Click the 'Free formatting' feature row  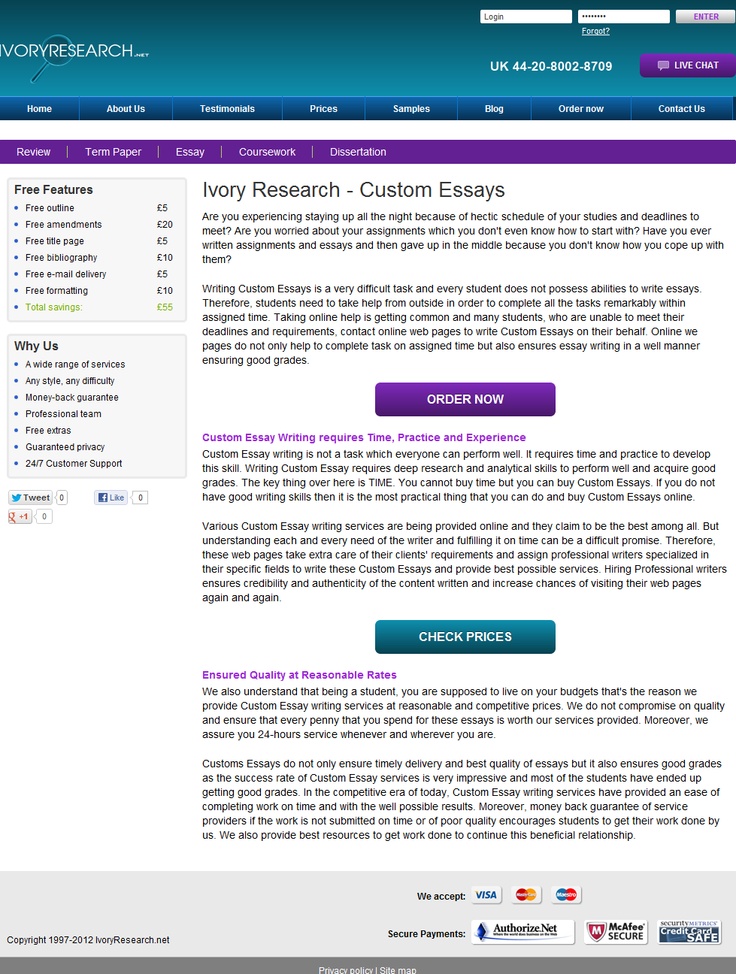pyautogui.click(x=93, y=291)
